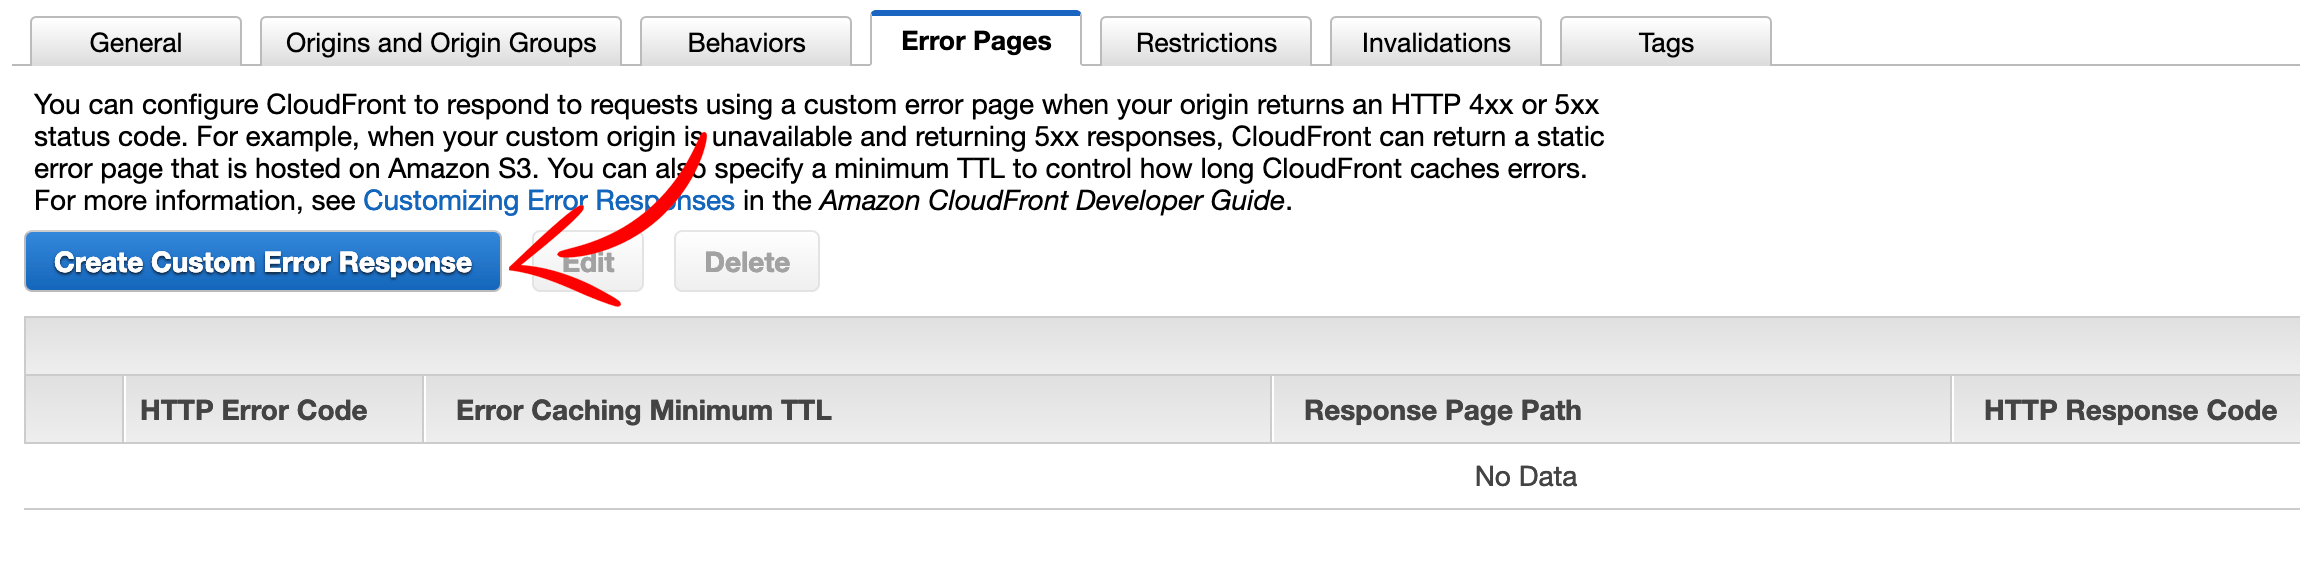Go to the Behaviors tab
Viewport: 2300px width, 564px height.
point(746,42)
